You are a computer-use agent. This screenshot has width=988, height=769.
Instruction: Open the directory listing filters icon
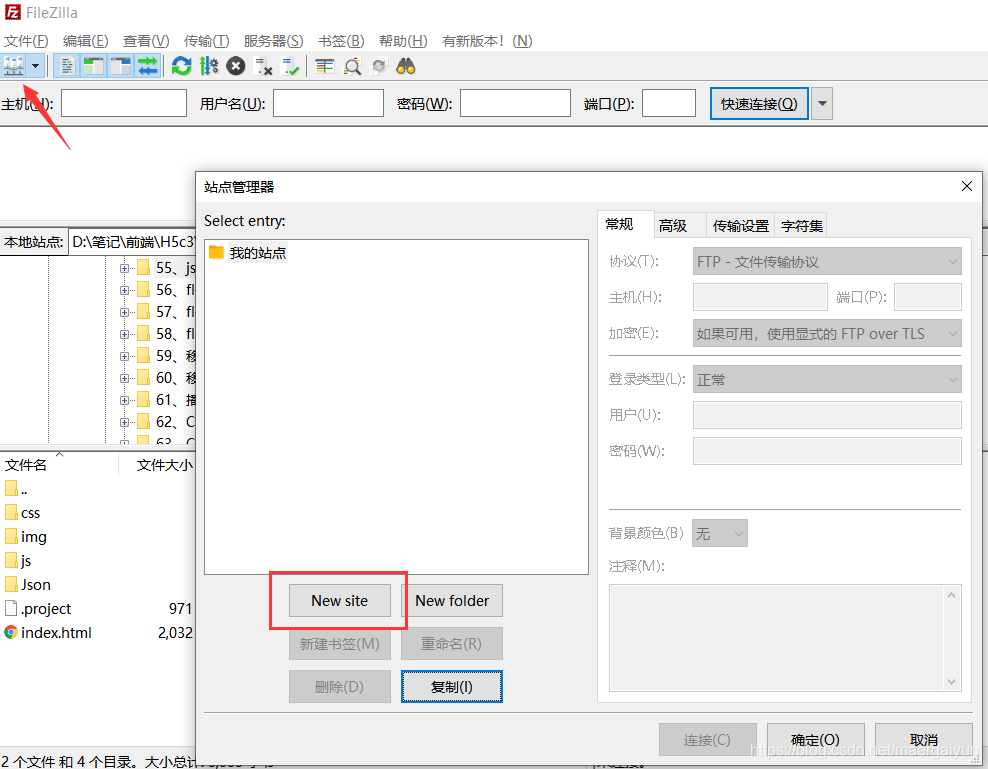[x=325, y=66]
